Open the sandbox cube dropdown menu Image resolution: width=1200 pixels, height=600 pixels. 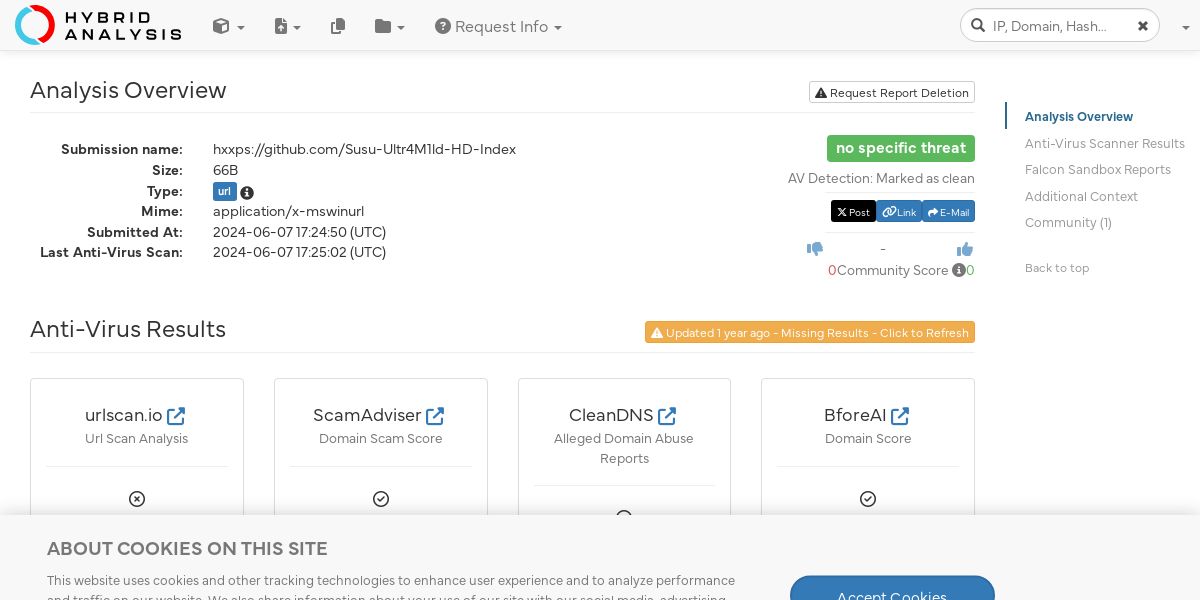click(x=228, y=27)
